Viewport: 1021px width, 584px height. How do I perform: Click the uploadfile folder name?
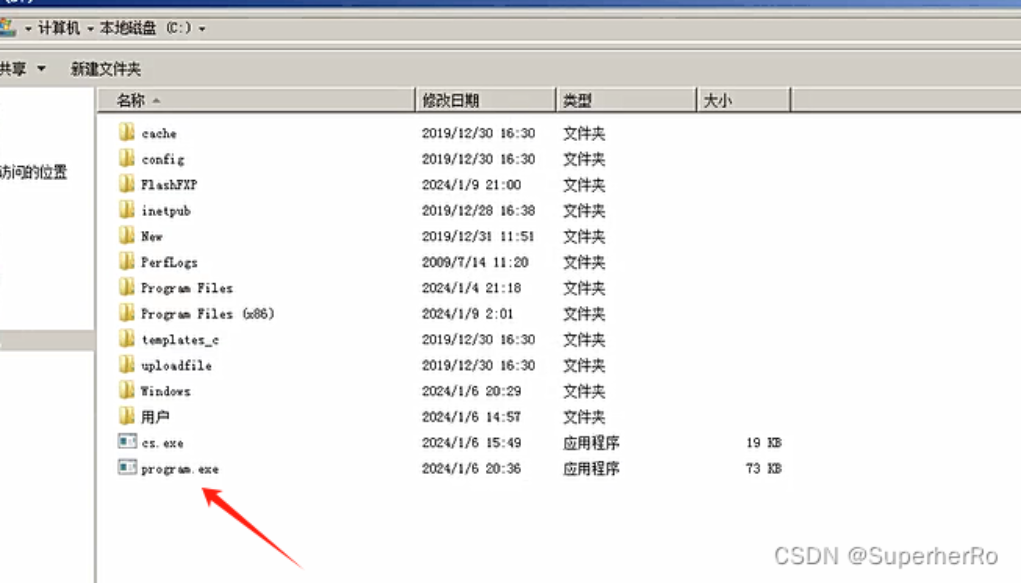[176, 366]
